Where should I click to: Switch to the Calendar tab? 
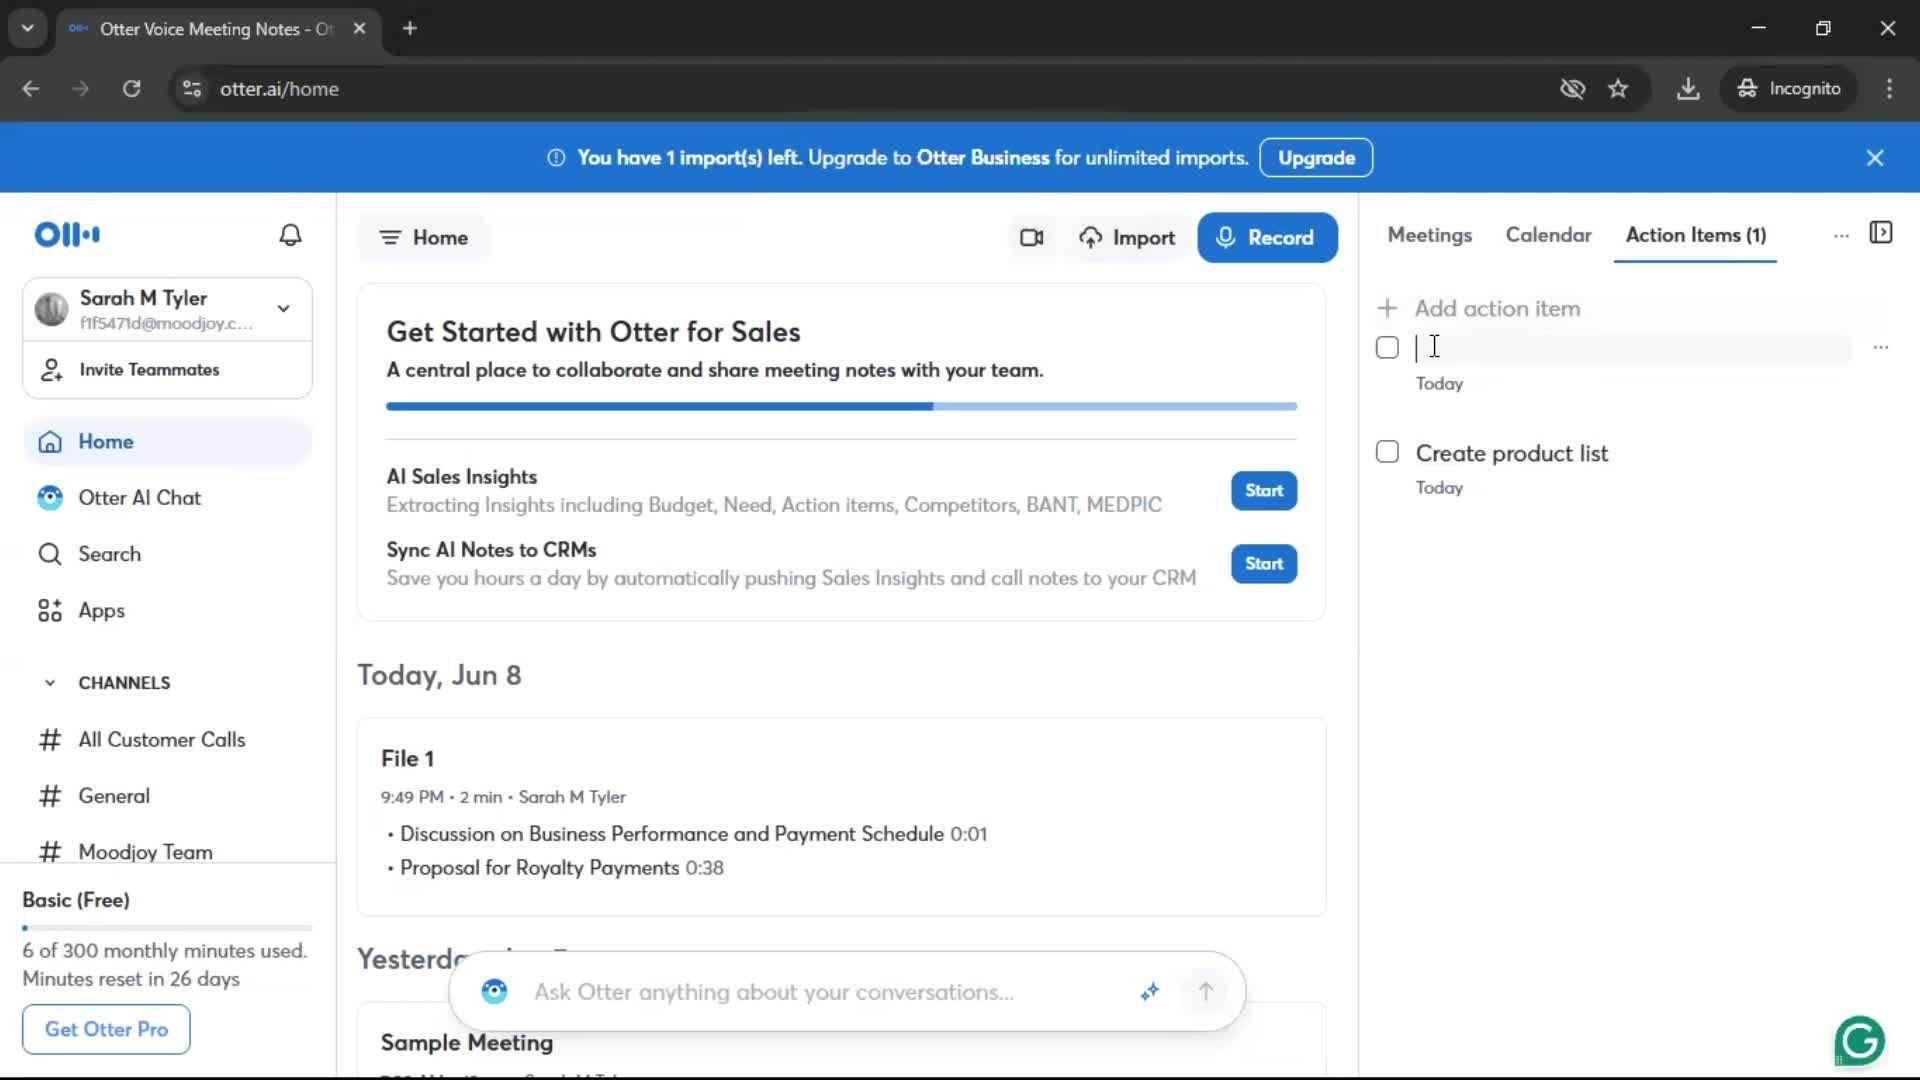pyautogui.click(x=1548, y=235)
